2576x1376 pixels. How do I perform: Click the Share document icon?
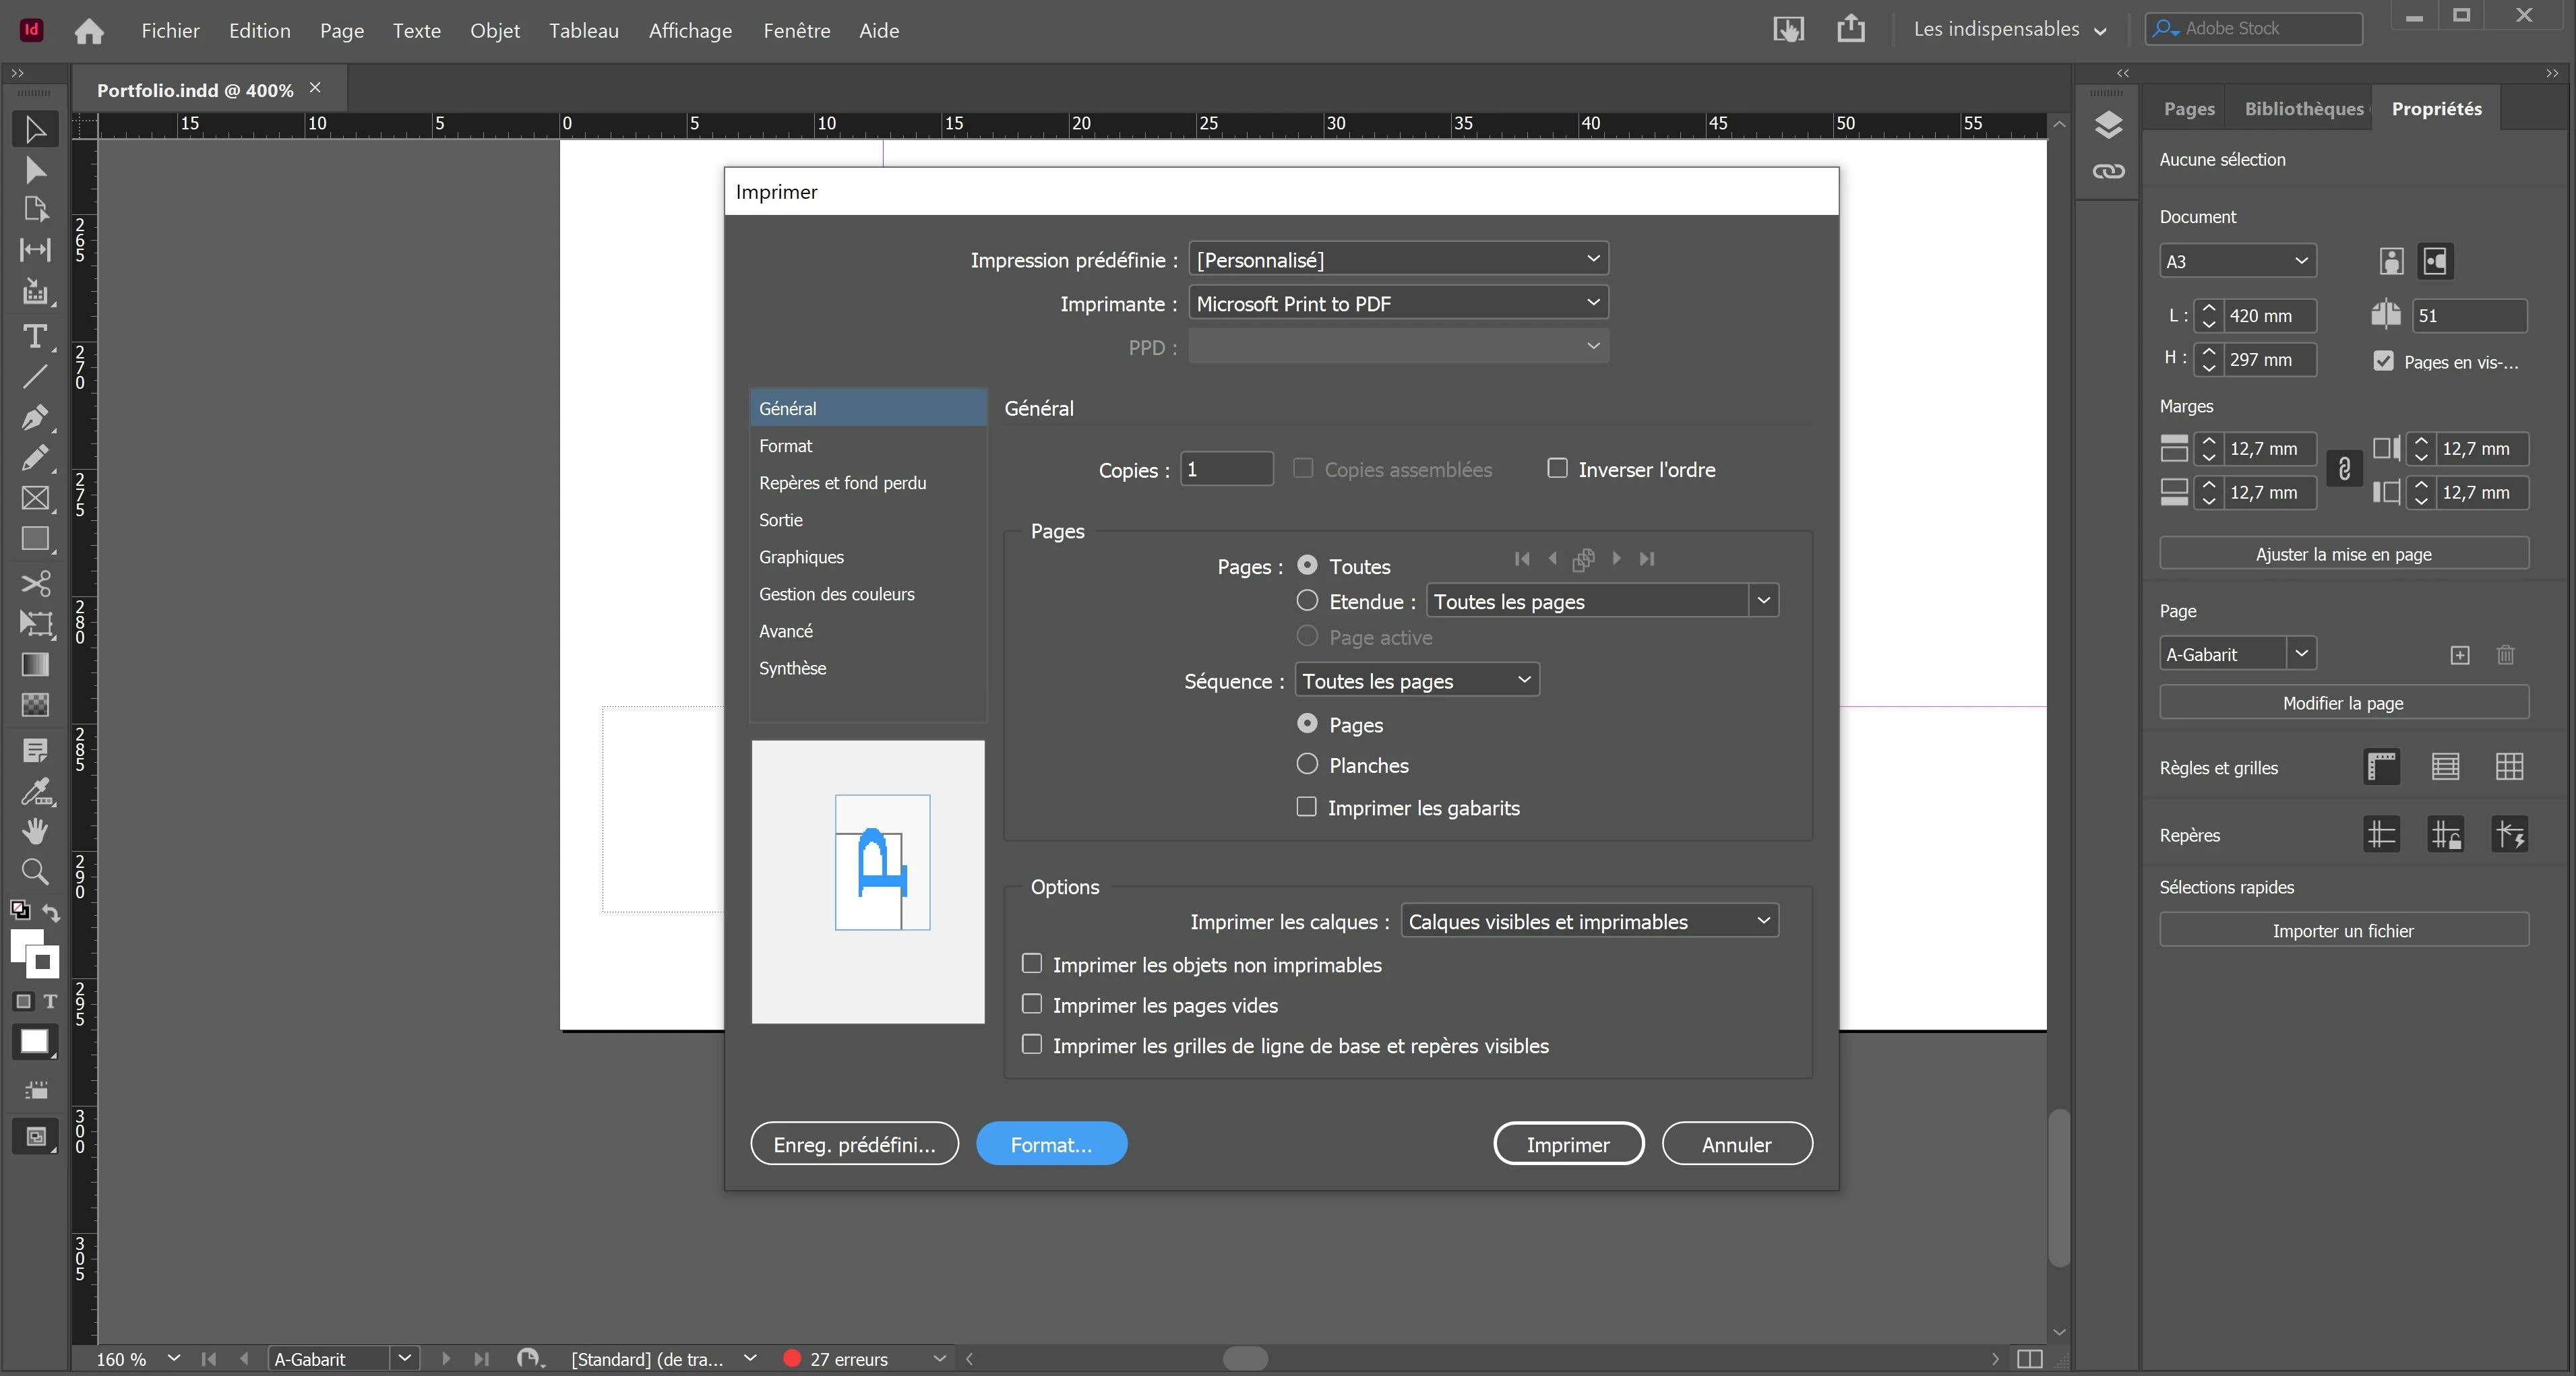click(1850, 29)
